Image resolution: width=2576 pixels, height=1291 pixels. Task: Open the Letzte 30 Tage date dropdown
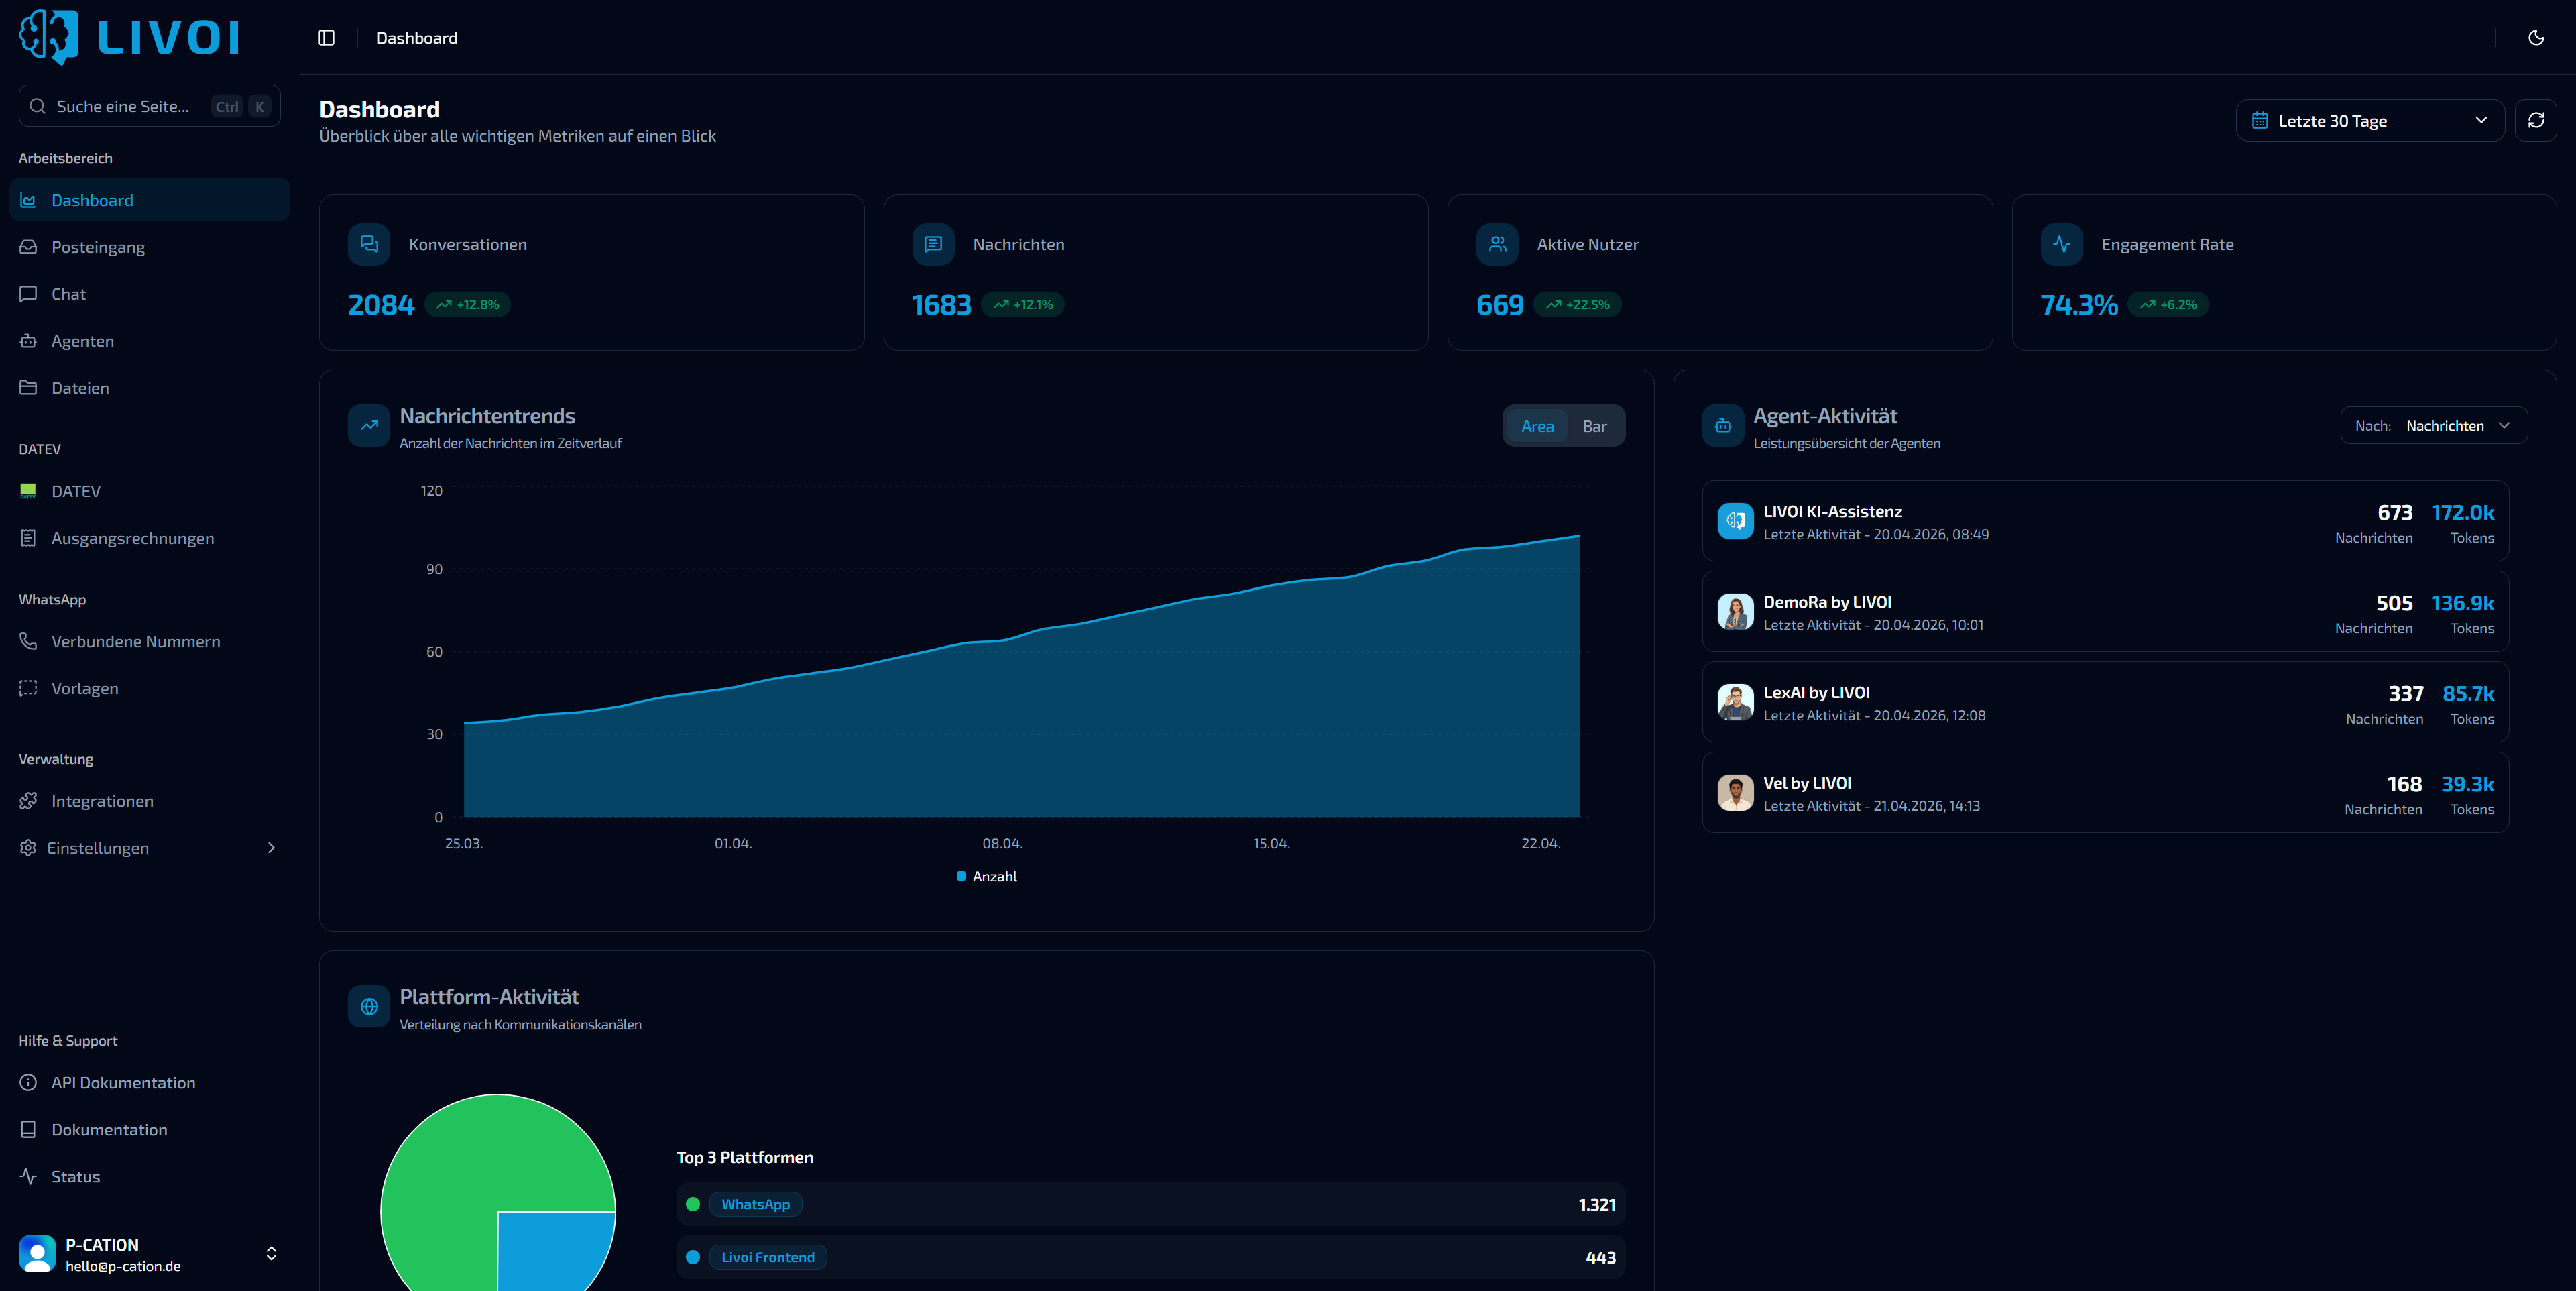pyautogui.click(x=2370, y=120)
